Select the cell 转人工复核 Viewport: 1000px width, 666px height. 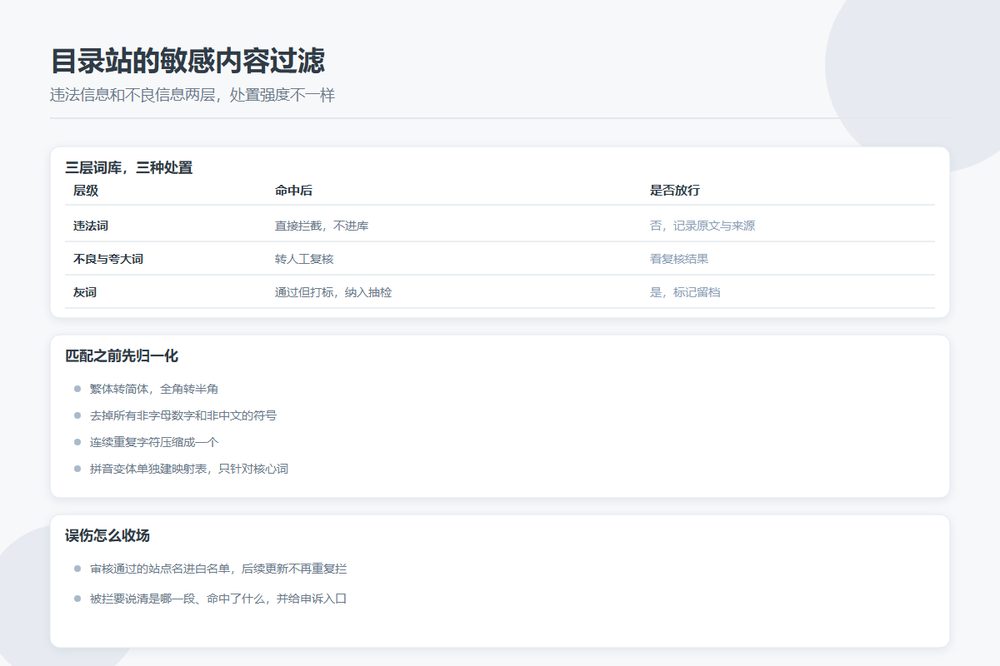[x=304, y=259]
